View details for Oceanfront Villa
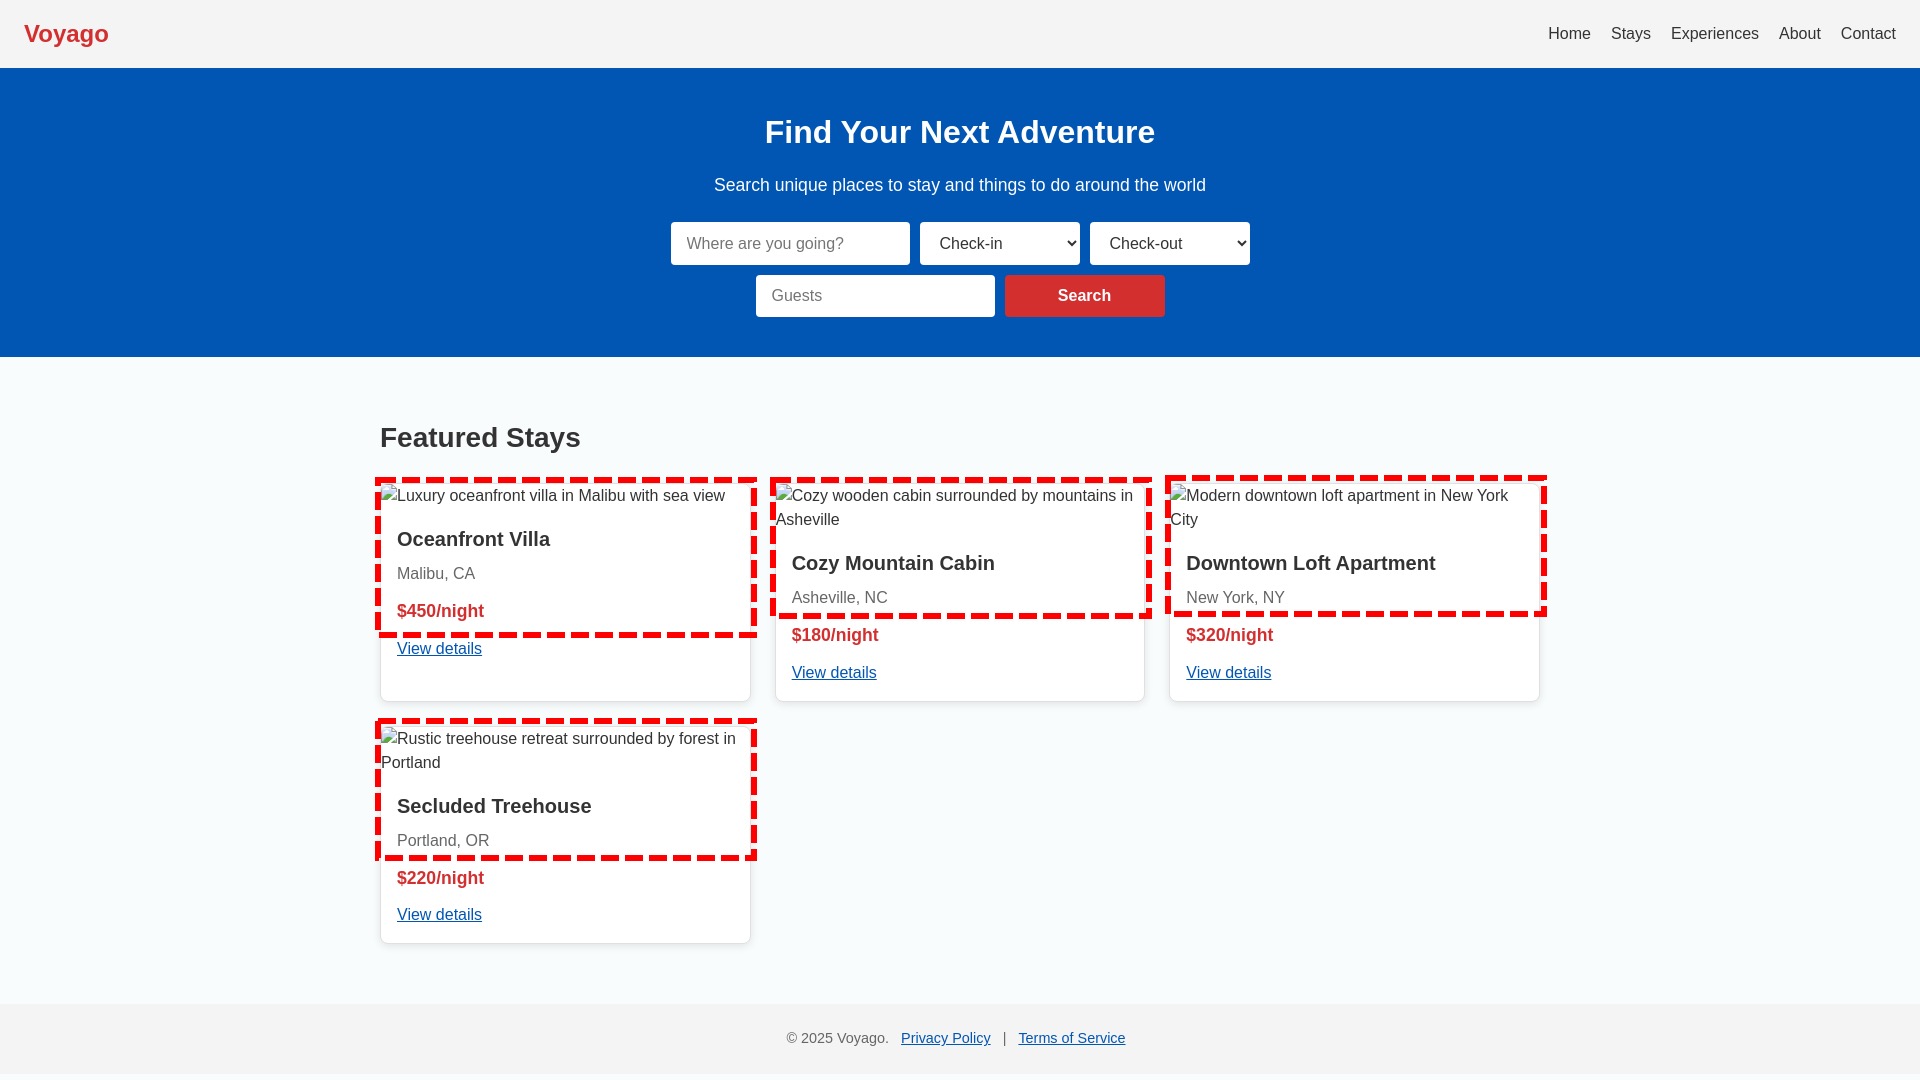Viewport: 1920px width, 1080px height. [x=439, y=649]
